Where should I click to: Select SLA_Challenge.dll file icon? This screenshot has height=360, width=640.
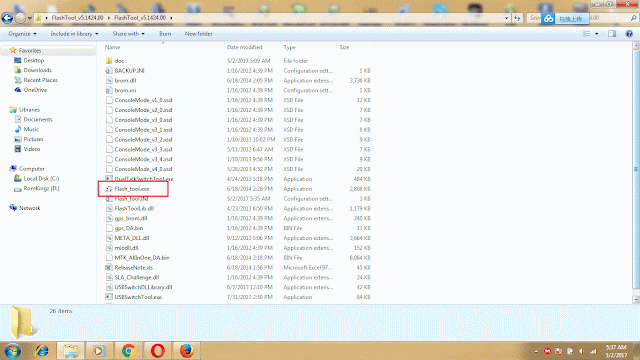tap(109, 278)
